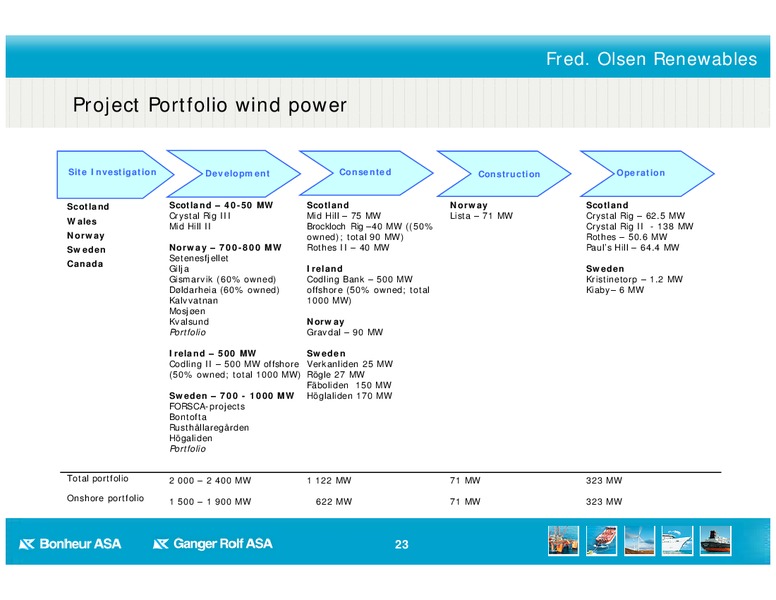Click Lista – 71 MW
This screenshot has width=776, height=600.
pos(482,216)
